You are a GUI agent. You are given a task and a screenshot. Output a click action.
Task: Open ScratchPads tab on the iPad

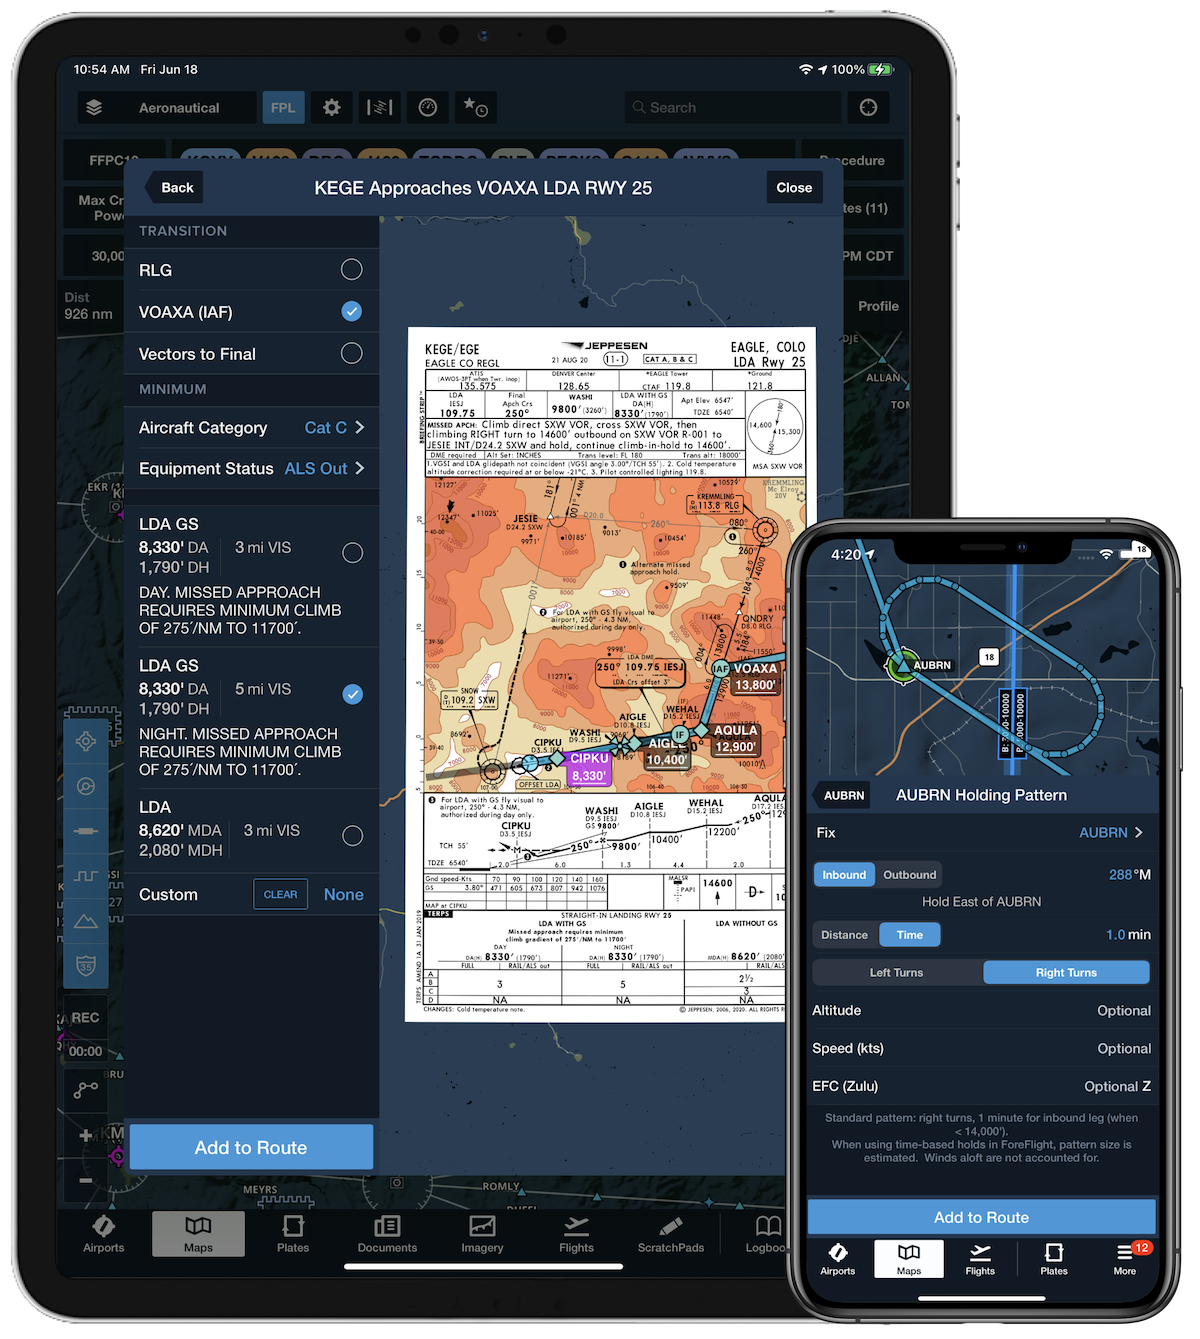671,1235
